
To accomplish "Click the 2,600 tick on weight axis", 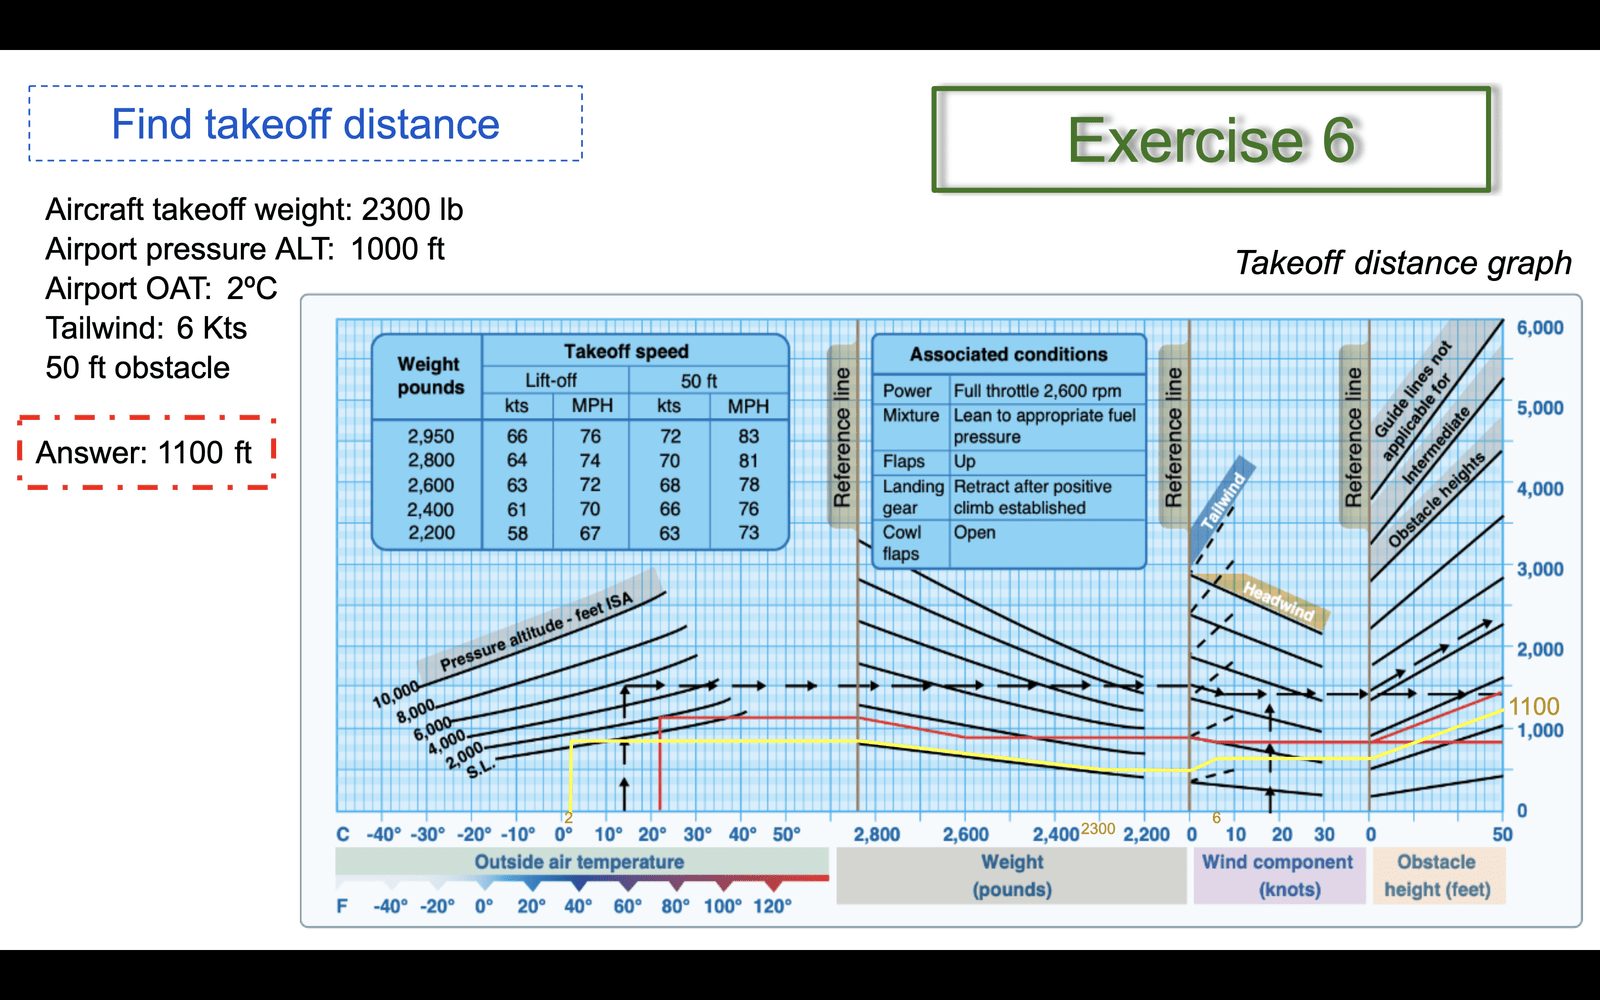I will 965,834.
